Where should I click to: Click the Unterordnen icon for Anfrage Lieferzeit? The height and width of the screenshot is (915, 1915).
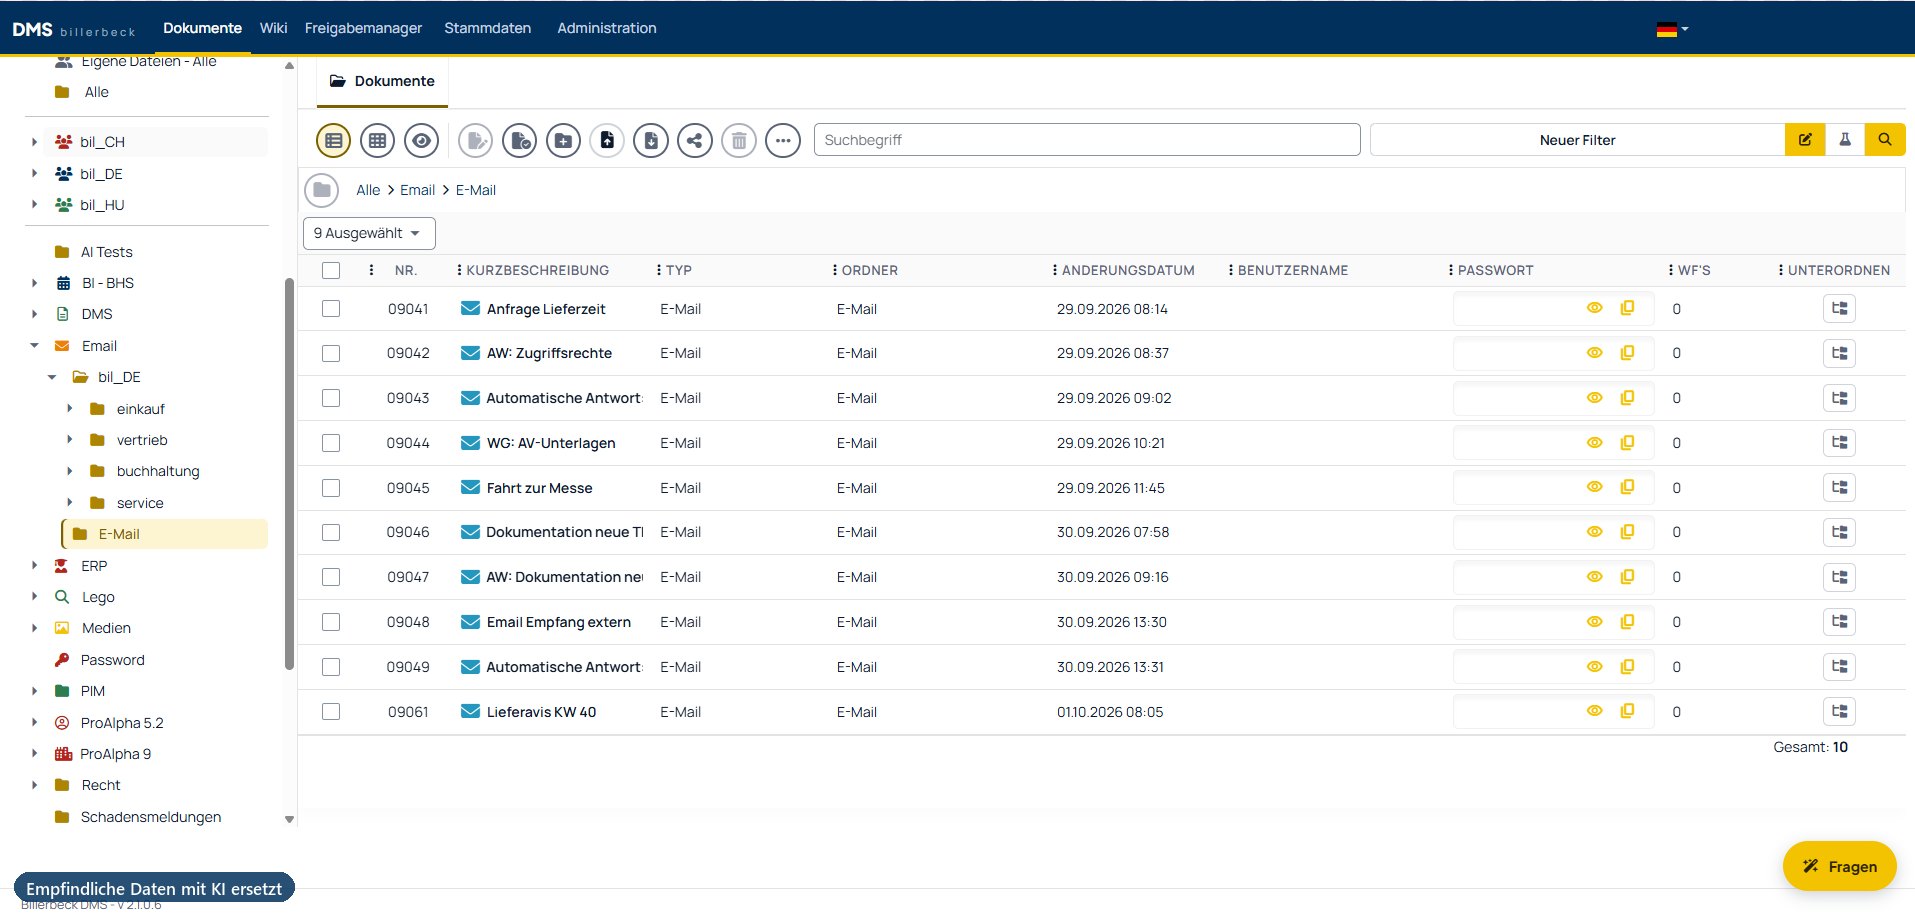pyautogui.click(x=1839, y=309)
